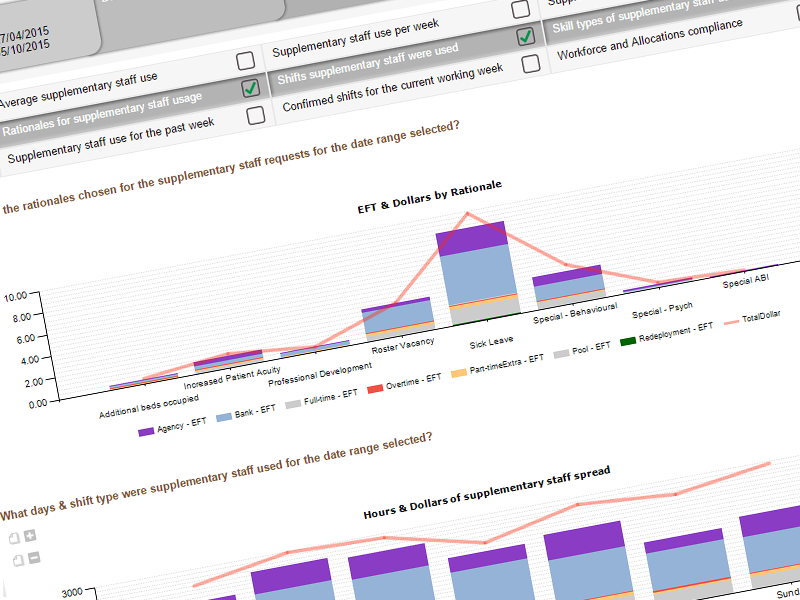This screenshot has width=800, height=600.
Task: Click the 0.00 value on the EFT axis
Action: pos(38,405)
